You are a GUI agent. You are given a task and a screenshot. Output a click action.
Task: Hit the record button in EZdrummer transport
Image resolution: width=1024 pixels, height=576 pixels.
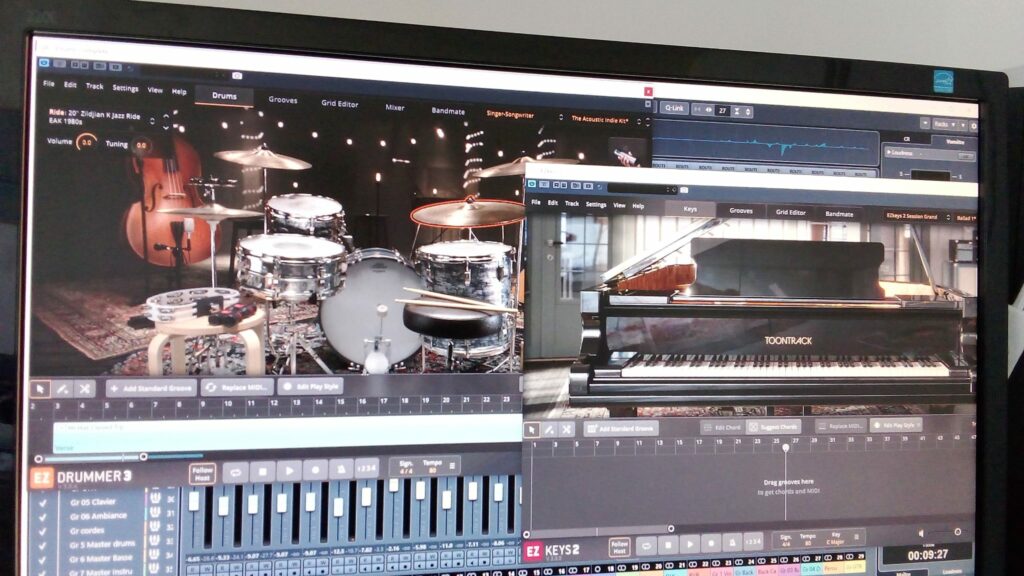315,470
